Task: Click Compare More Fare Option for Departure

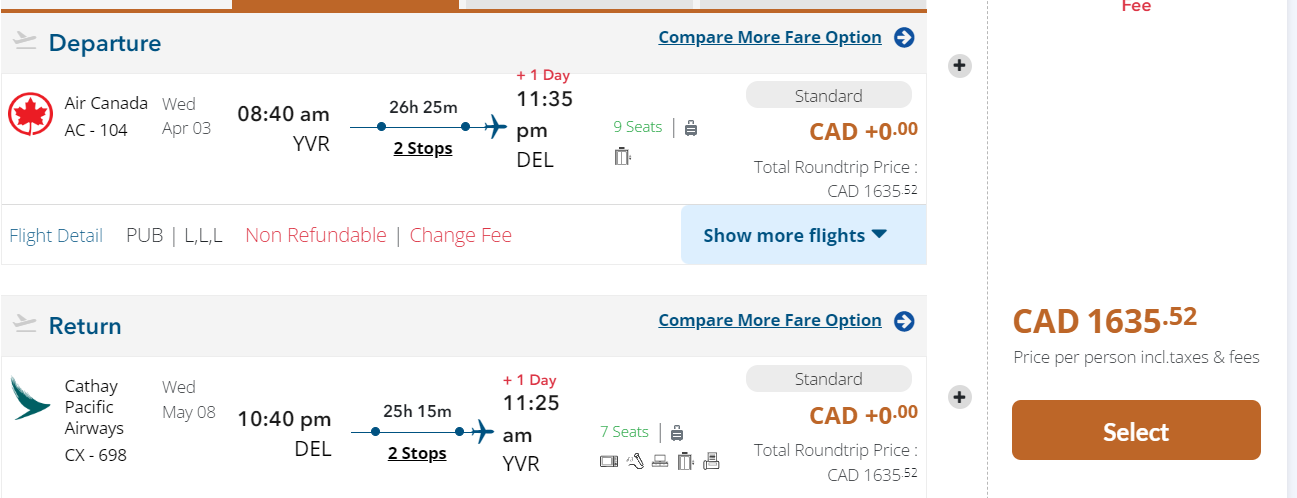Action: point(769,38)
